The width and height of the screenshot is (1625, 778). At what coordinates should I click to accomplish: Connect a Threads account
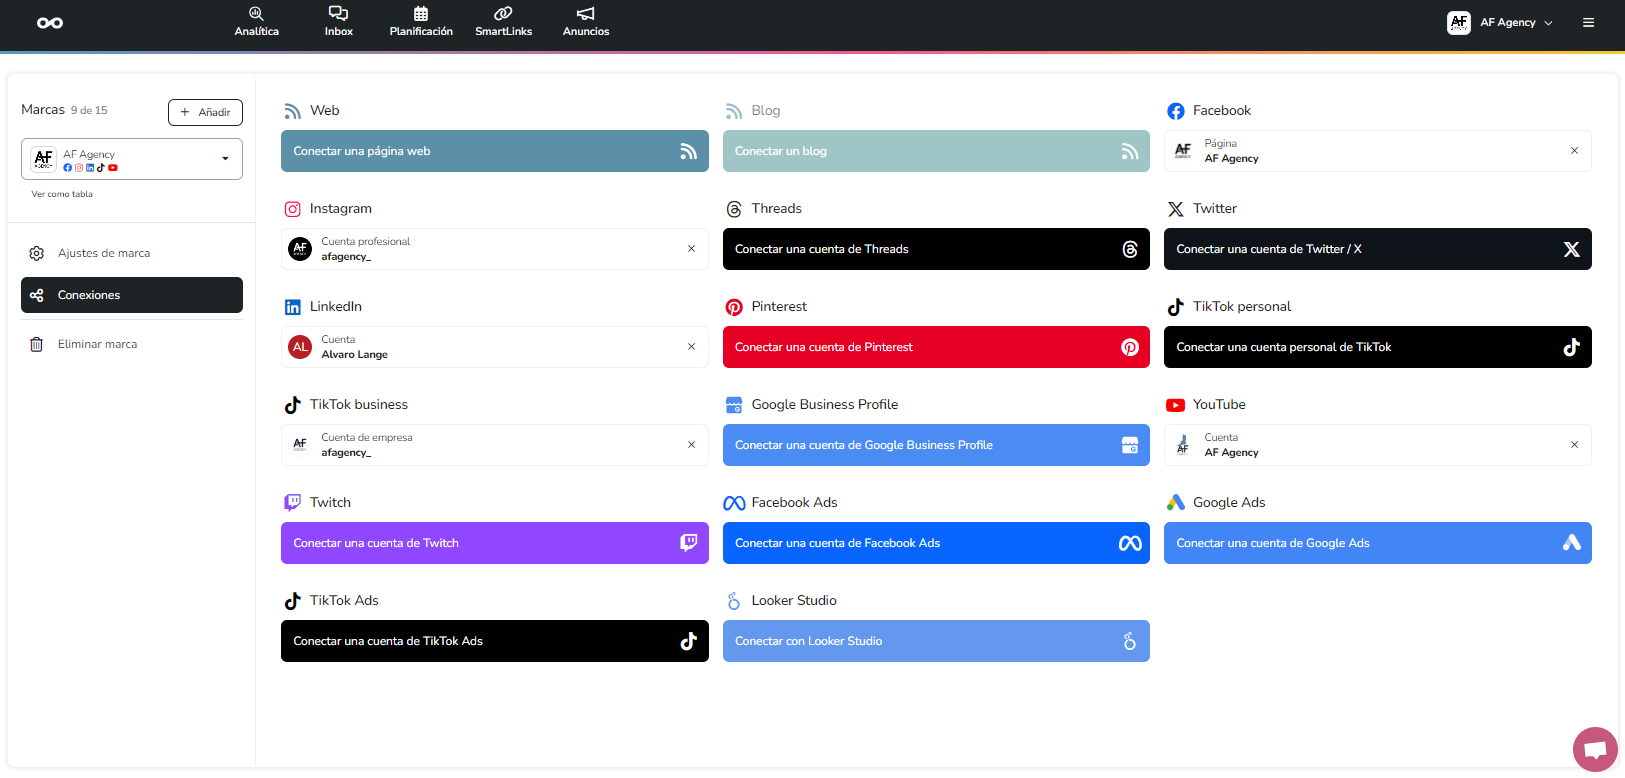936,249
